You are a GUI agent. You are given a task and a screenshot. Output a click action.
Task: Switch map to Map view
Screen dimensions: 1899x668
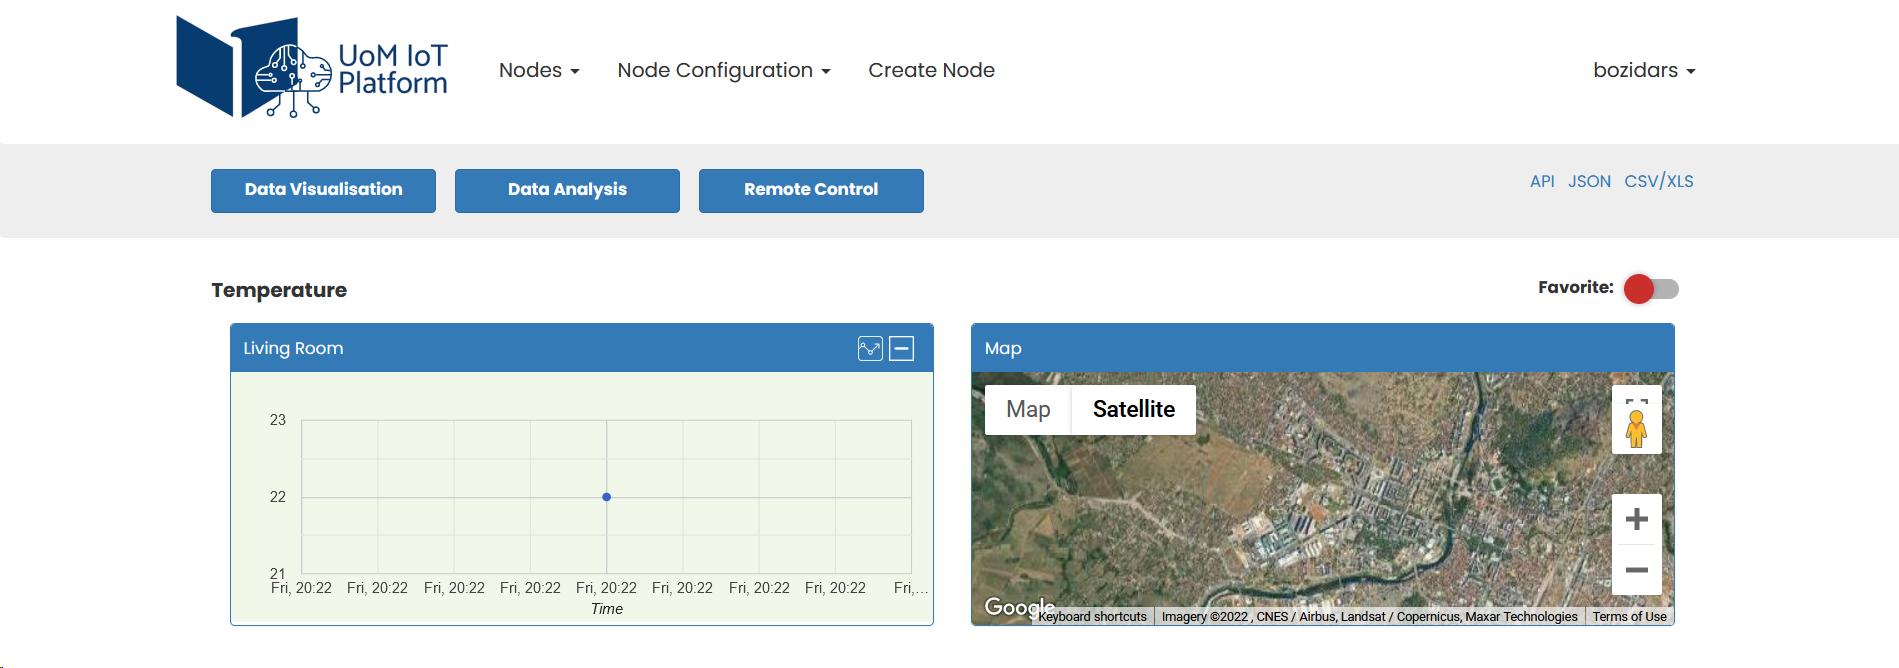click(x=1028, y=410)
